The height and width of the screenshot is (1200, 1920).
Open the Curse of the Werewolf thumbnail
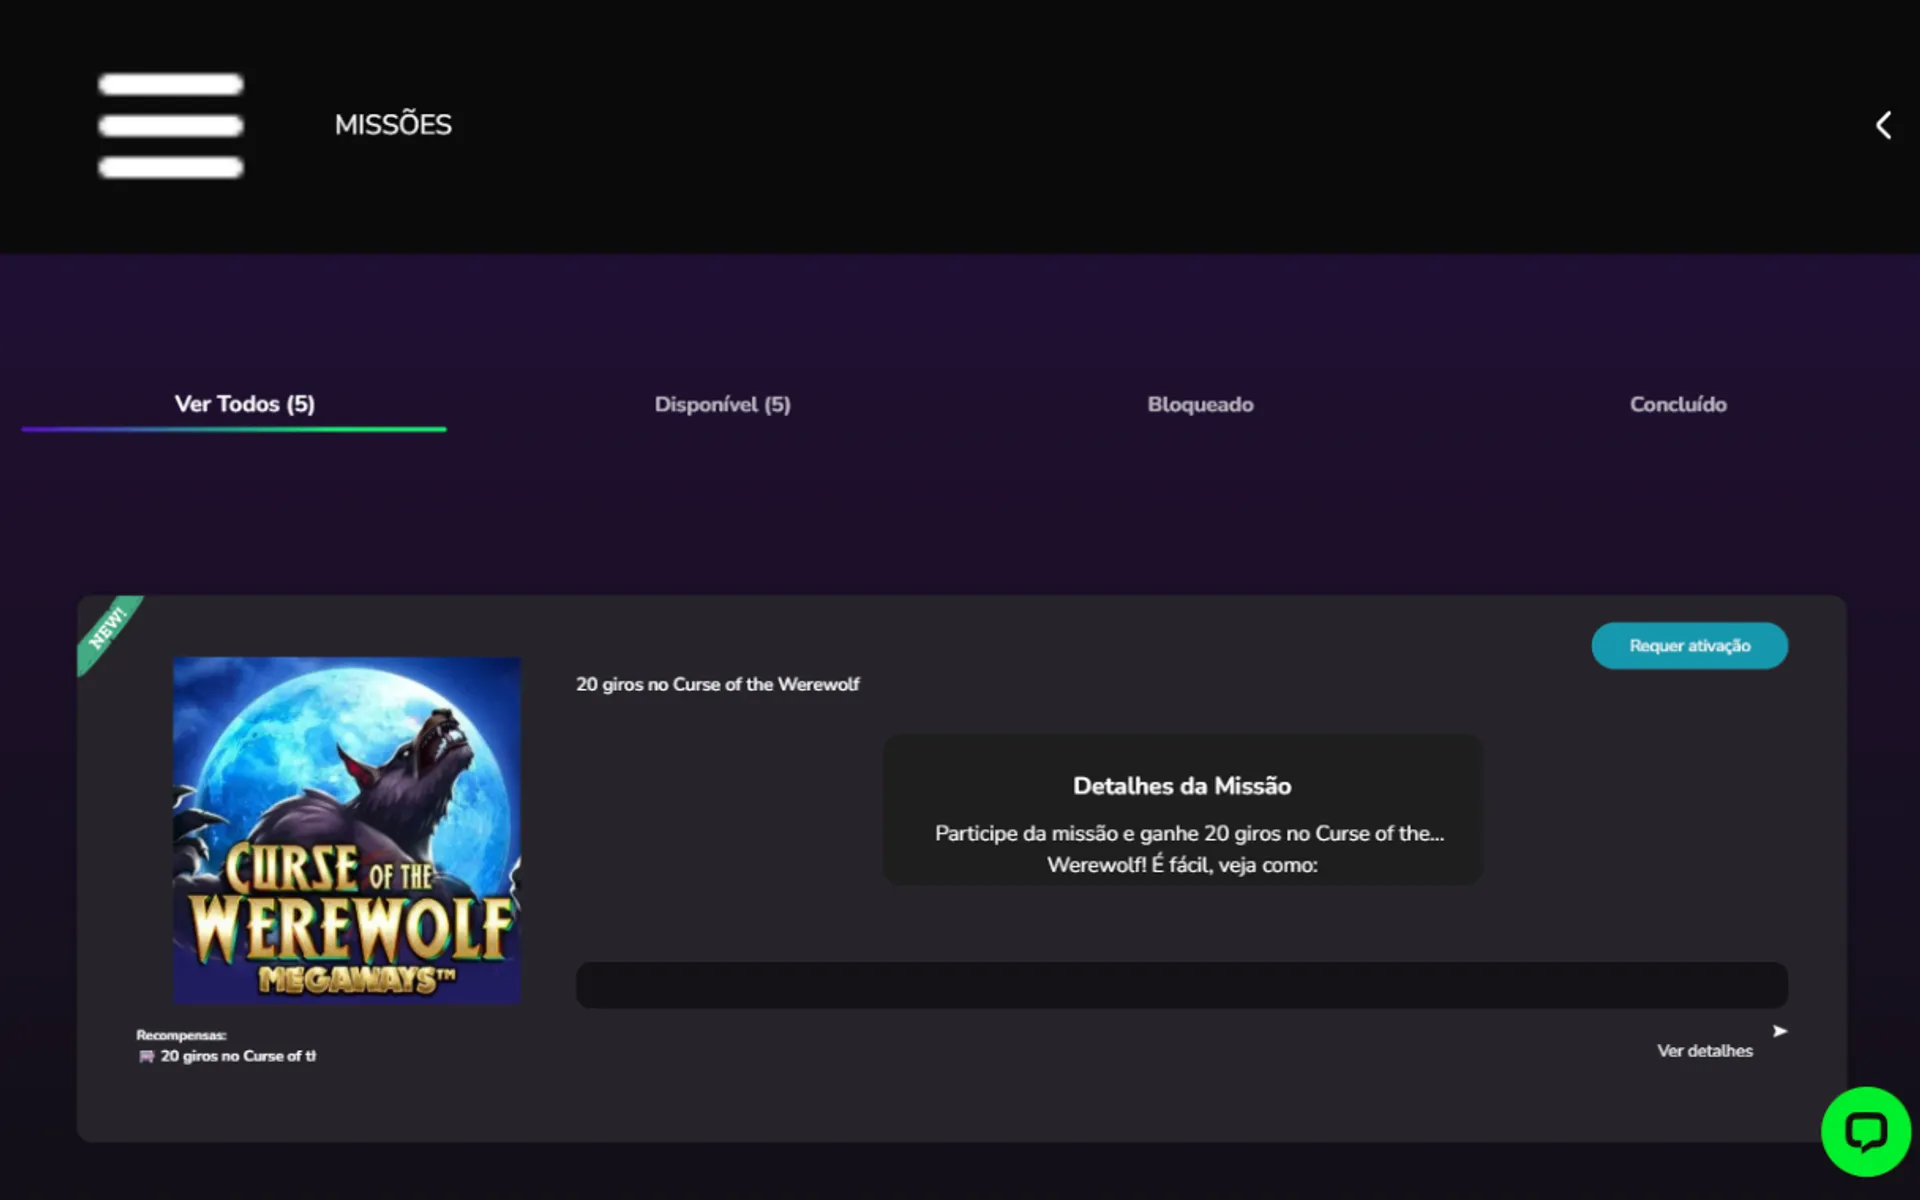346,830
